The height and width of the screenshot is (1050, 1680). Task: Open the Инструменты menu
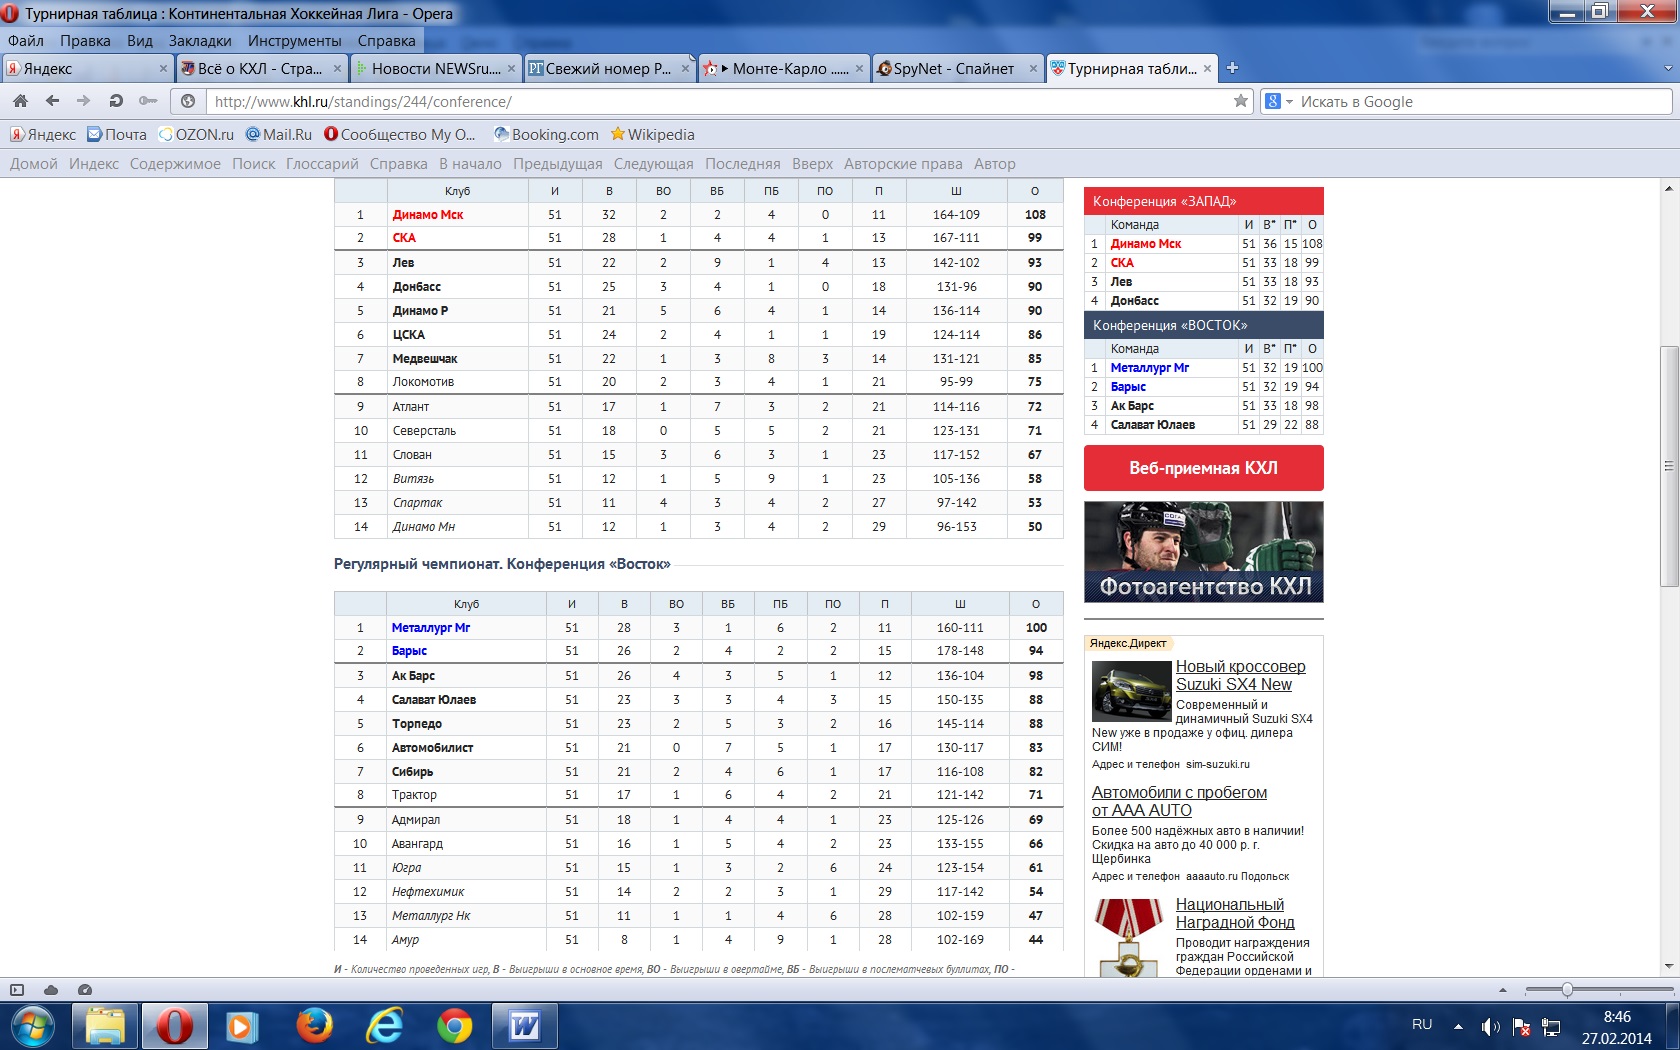pos(295,41)
